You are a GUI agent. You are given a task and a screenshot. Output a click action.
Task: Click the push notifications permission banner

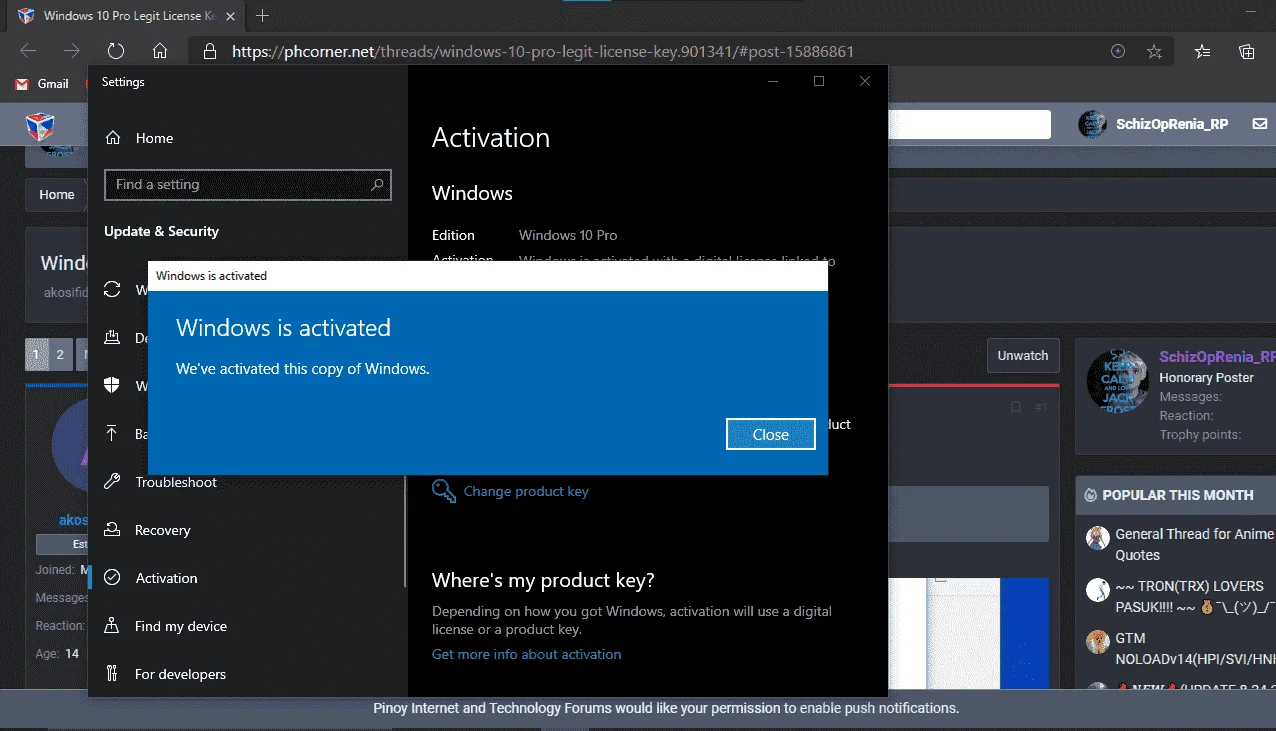[x=666, y=708]
